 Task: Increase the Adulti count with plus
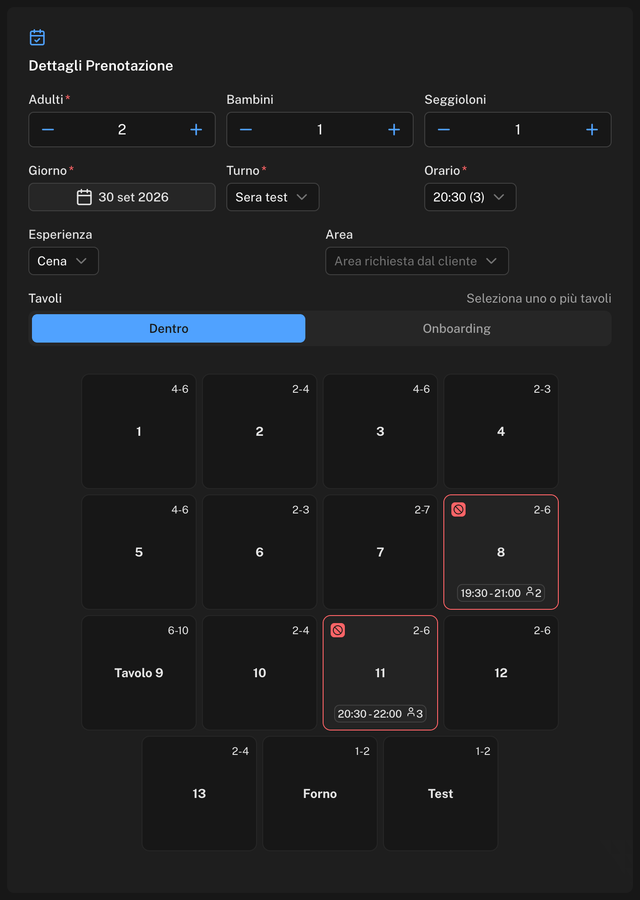coord(196,130)
